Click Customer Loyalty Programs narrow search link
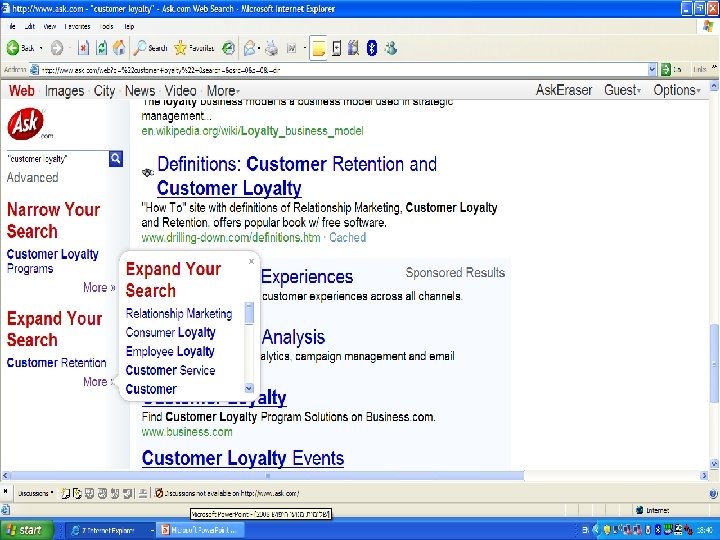The image size is (720, 540). click(53, 261)
